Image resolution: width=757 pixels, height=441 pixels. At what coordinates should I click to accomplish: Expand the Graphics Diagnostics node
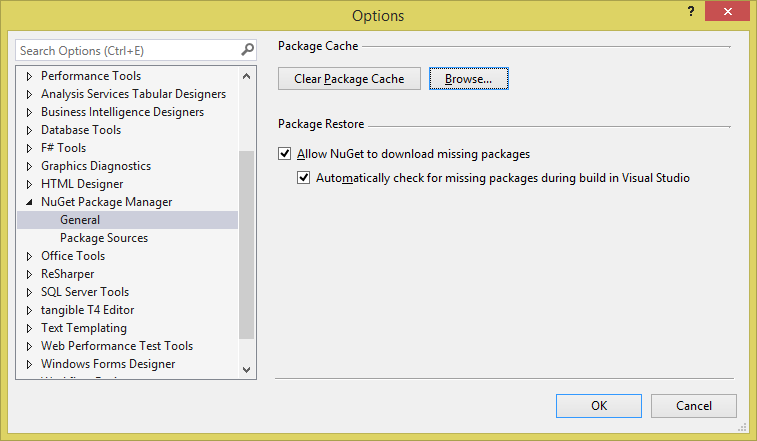pyautogui.click(x=29, y=167)
